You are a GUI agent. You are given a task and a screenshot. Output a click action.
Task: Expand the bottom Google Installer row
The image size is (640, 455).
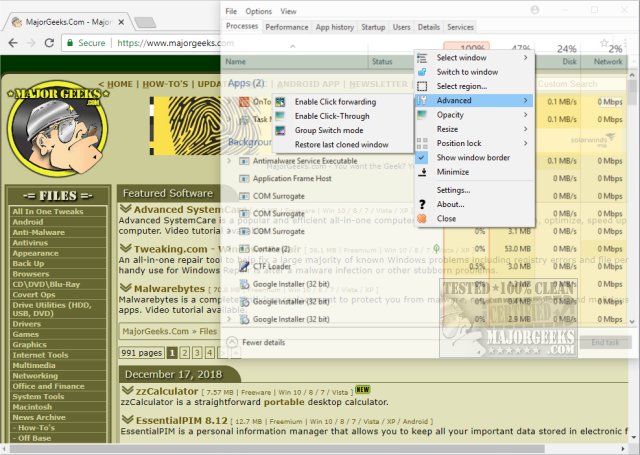[x=229, y=319]
